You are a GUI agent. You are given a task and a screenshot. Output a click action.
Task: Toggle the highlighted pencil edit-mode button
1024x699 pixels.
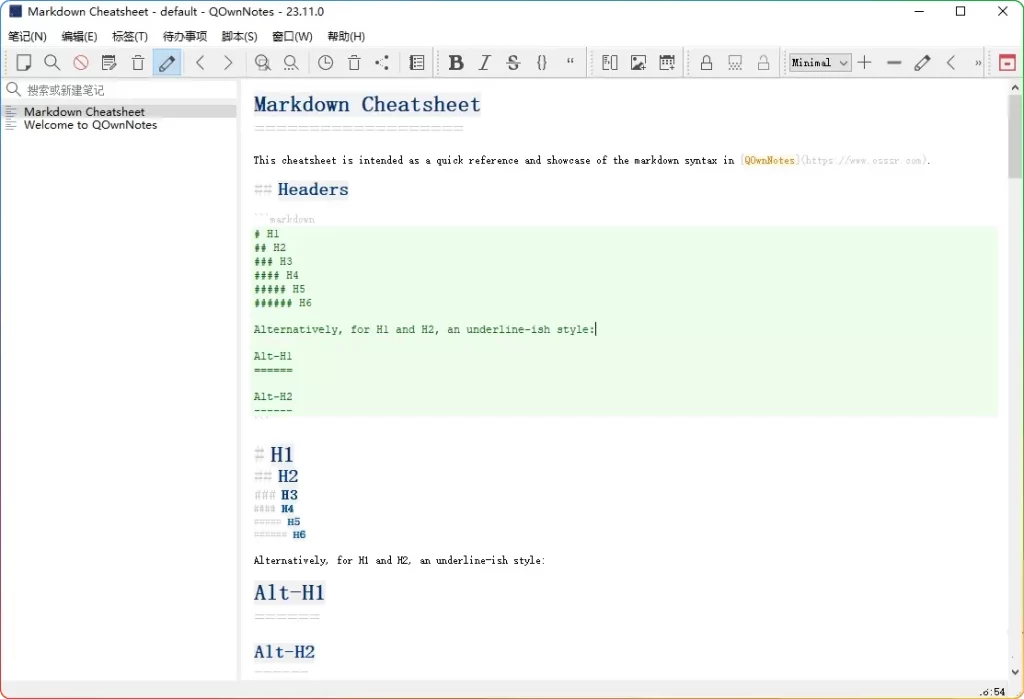point(167,63)
